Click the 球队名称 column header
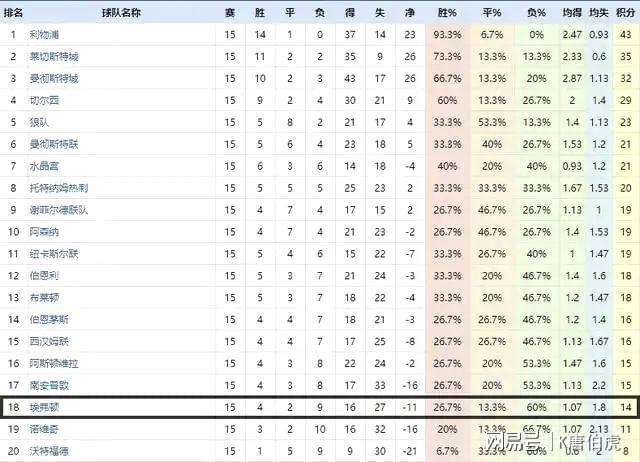Viewport: 640px width, 462px height. (x=121, y=12)
